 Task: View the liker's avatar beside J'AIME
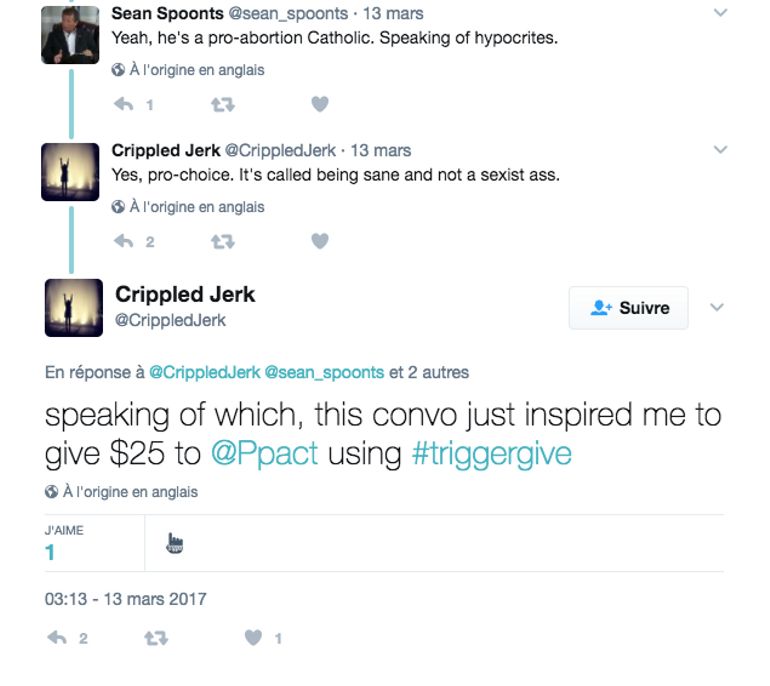pyautogui.click(x=175, y=543)
